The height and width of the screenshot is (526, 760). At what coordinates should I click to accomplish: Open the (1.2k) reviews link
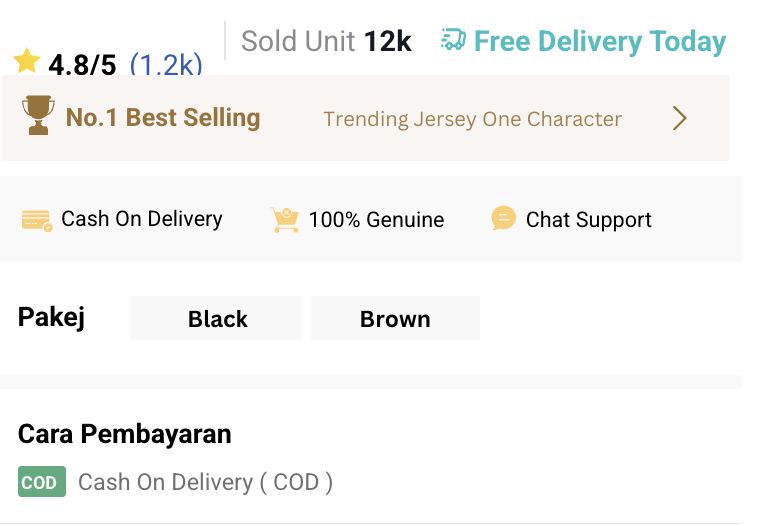166,66
